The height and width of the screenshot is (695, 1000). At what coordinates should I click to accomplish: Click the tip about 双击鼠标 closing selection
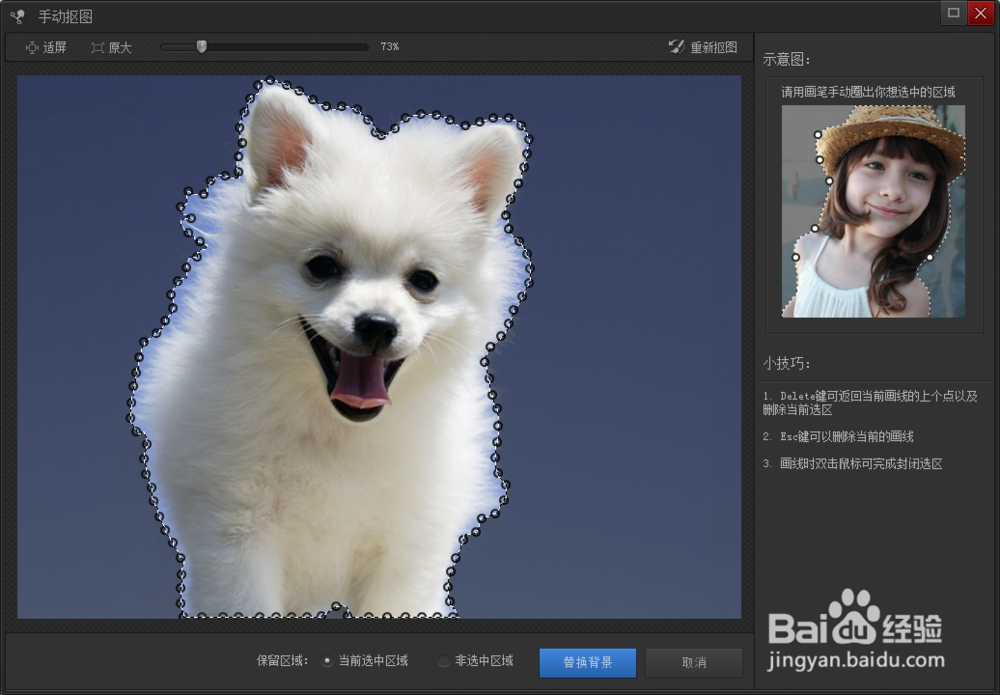click(852, 464)
